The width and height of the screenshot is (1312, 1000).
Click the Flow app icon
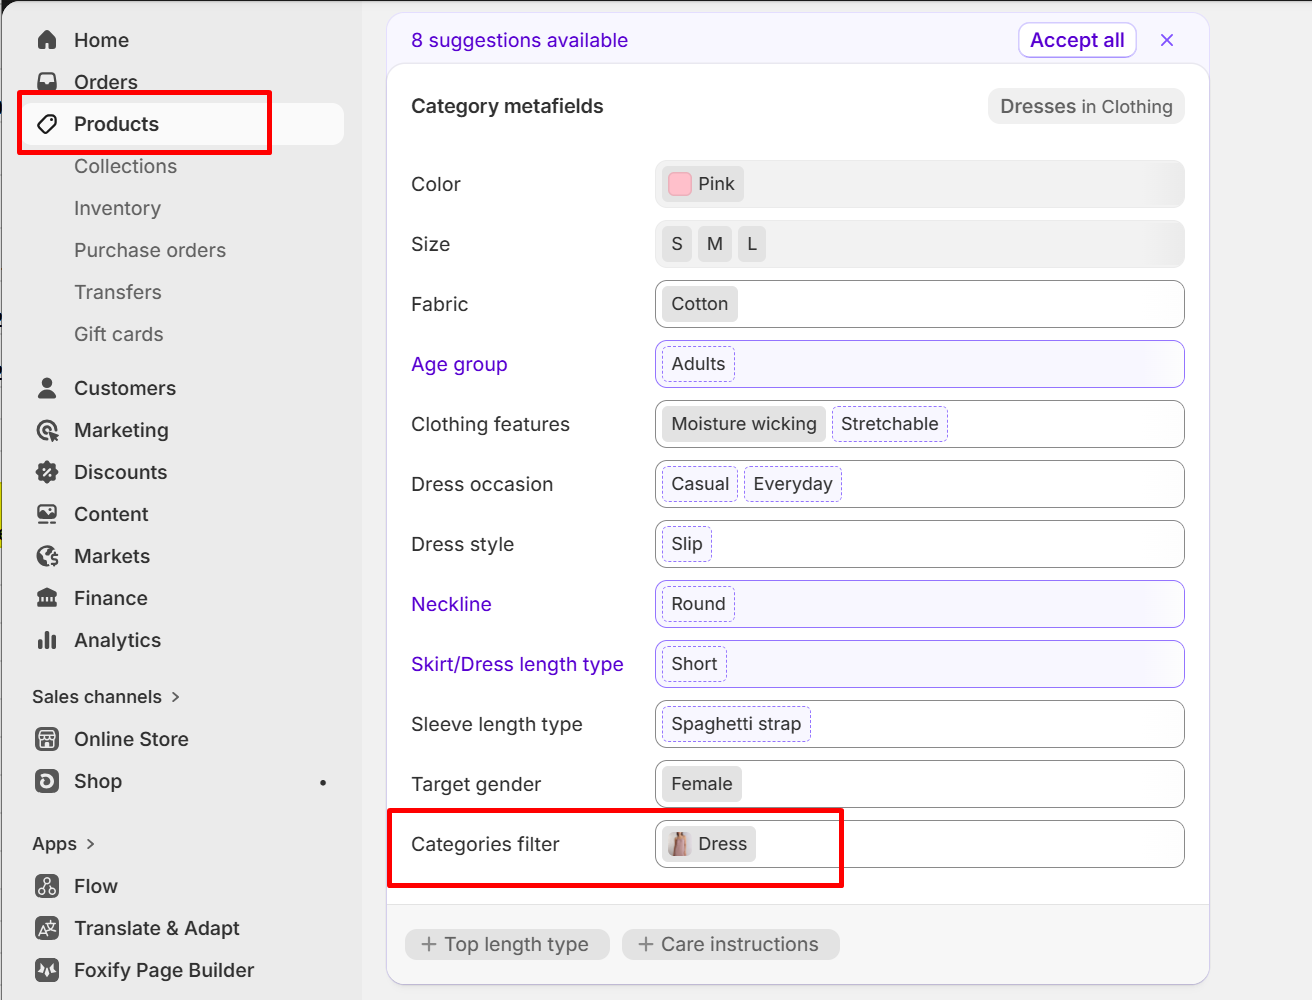(47, 886)
